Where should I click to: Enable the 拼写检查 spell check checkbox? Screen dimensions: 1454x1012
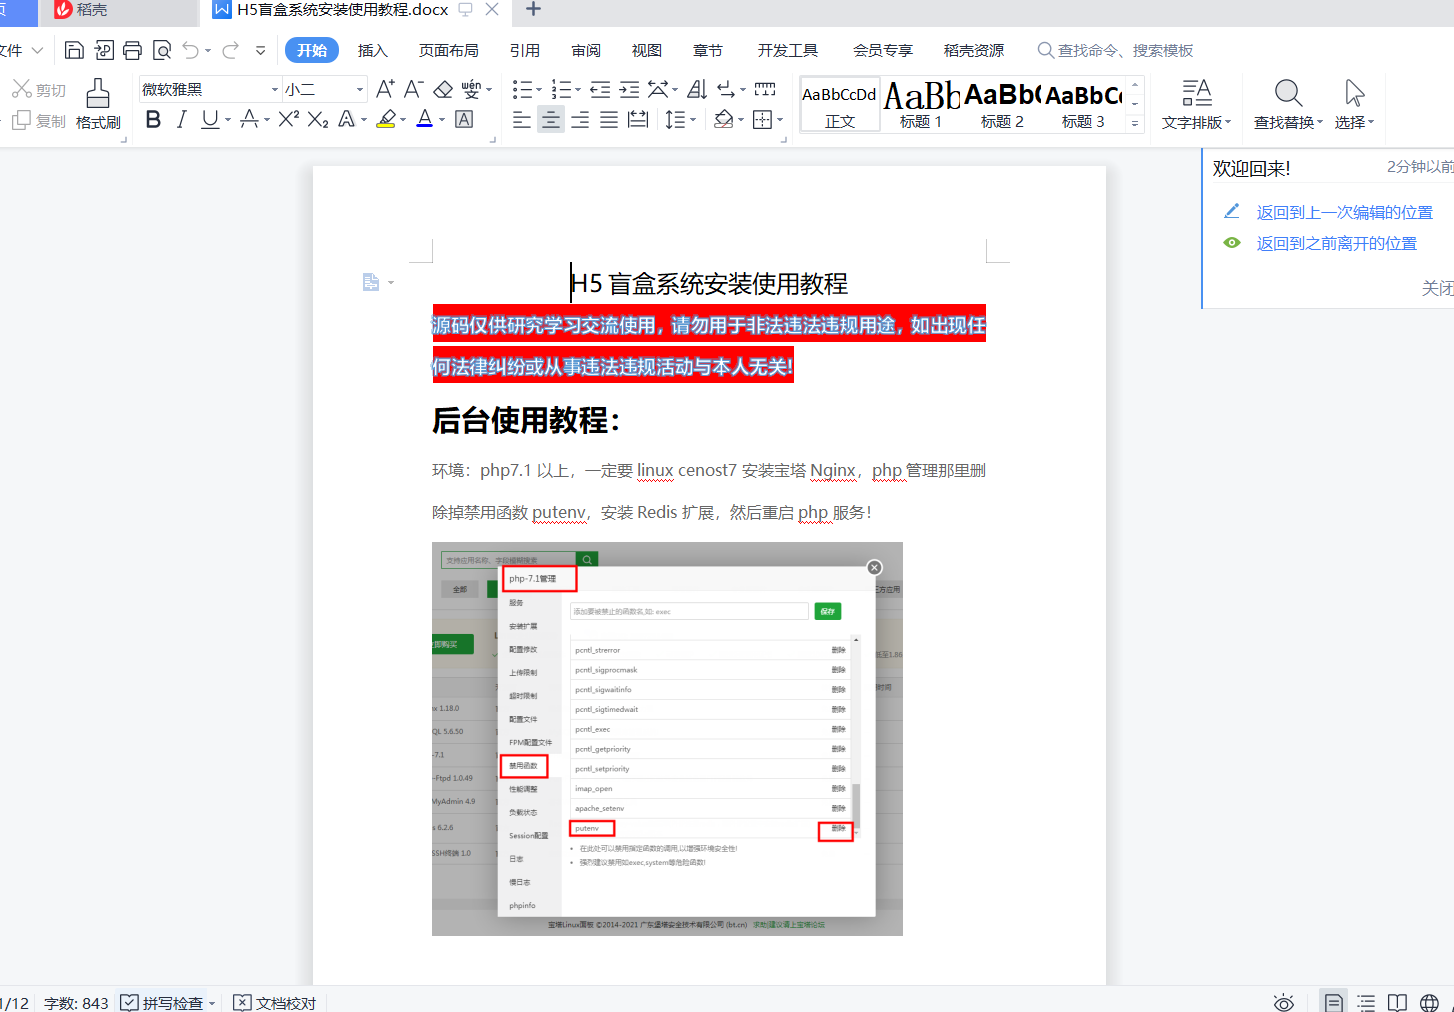click(131, 1002)
